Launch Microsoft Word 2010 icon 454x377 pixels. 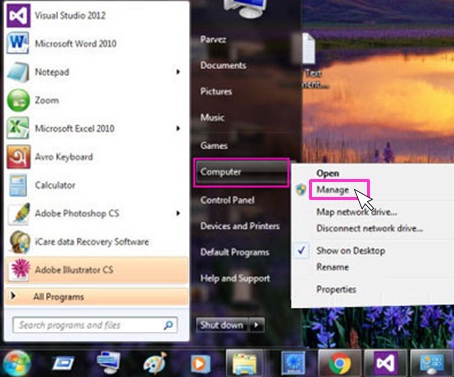coord(18,43)
